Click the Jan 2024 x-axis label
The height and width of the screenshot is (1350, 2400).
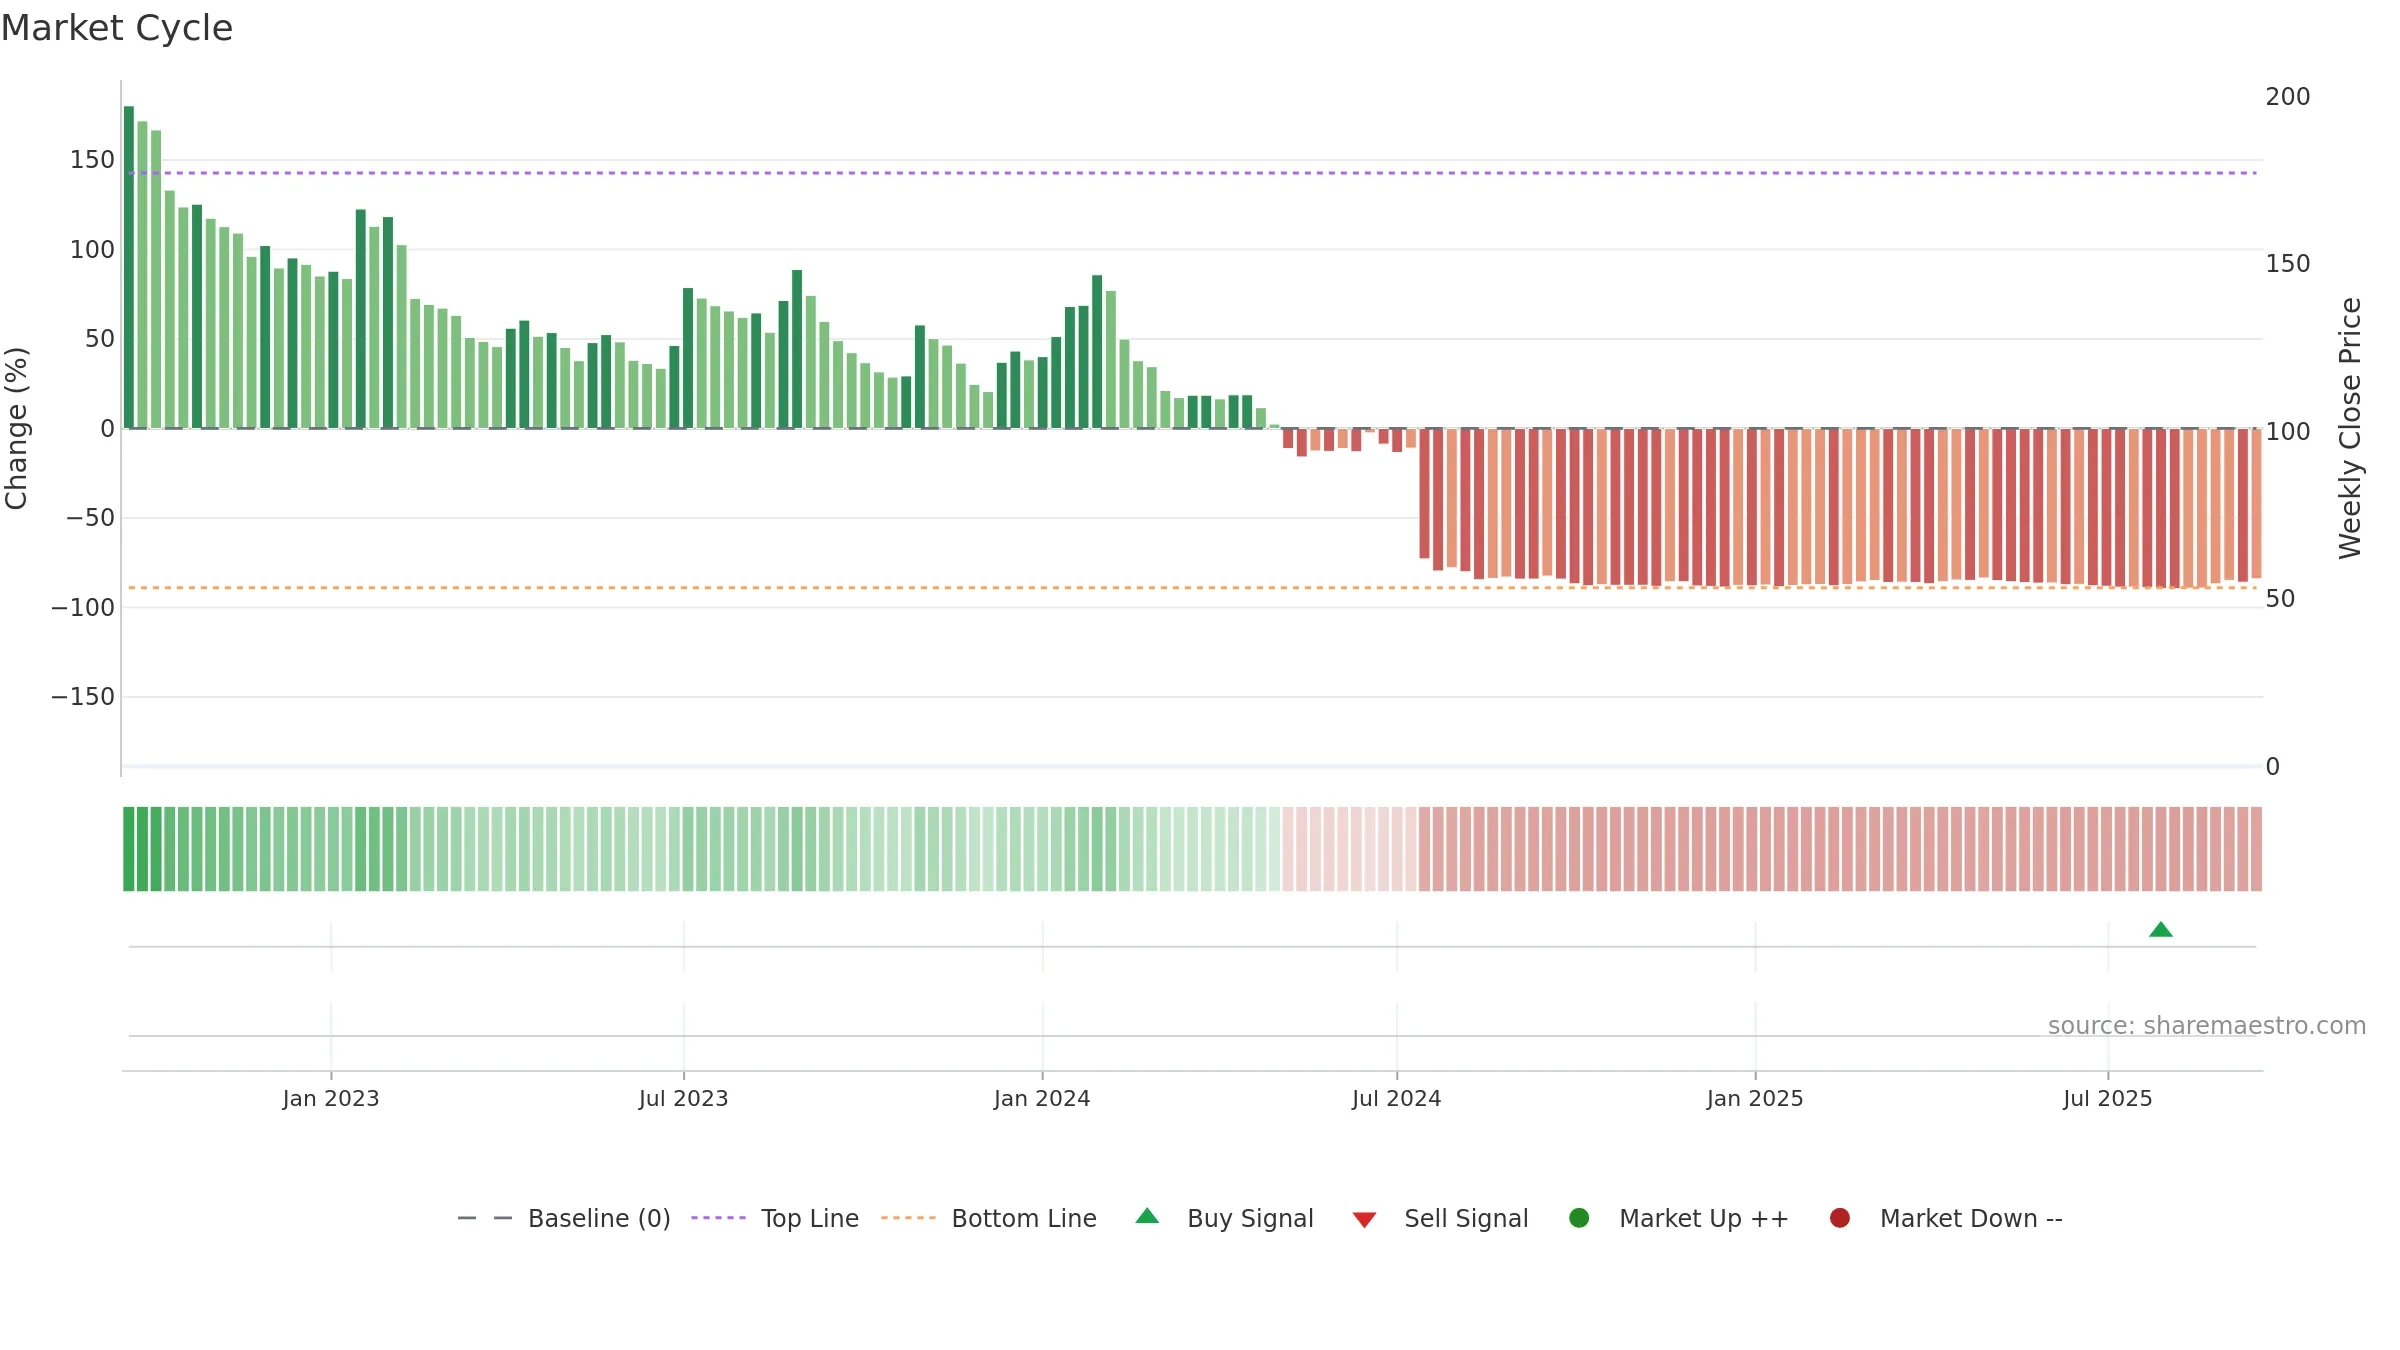point(1042,1099)
